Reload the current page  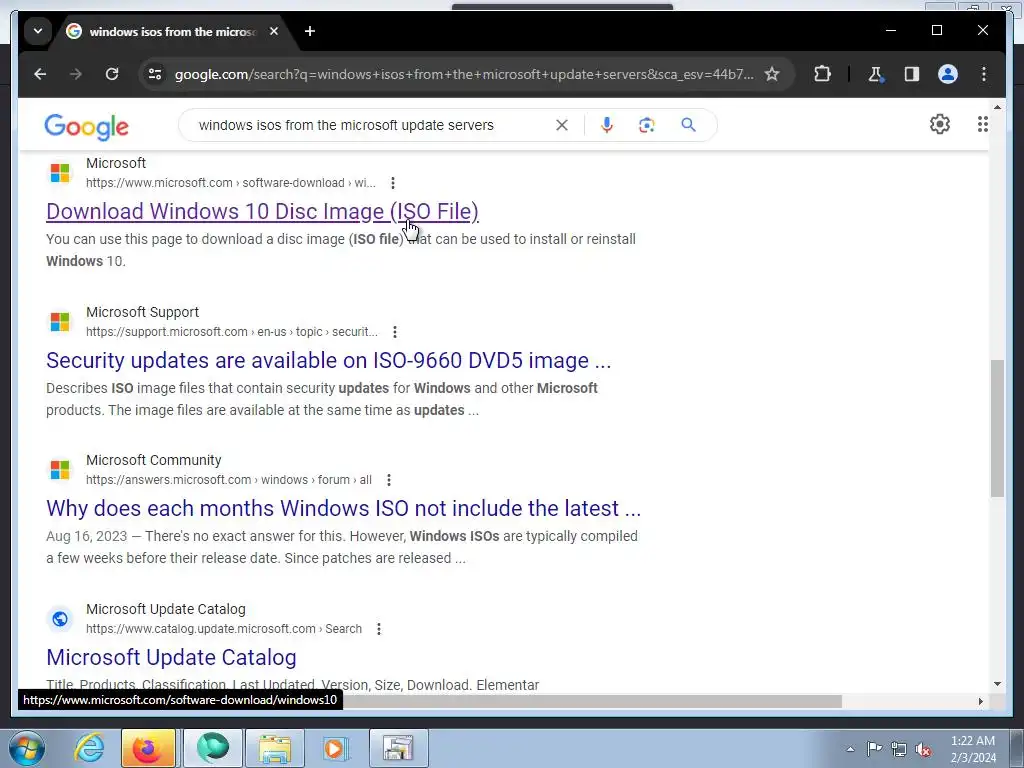pos(112,74)
